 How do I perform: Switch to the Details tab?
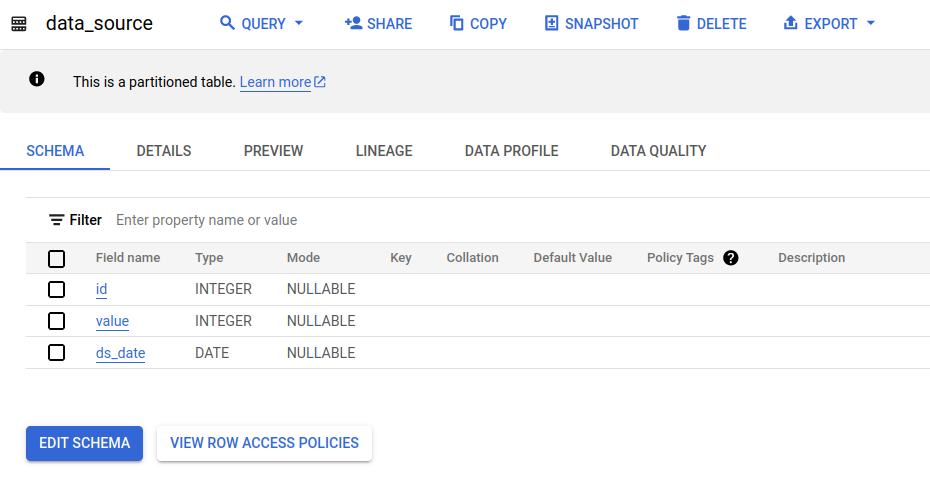coord(164,151)
